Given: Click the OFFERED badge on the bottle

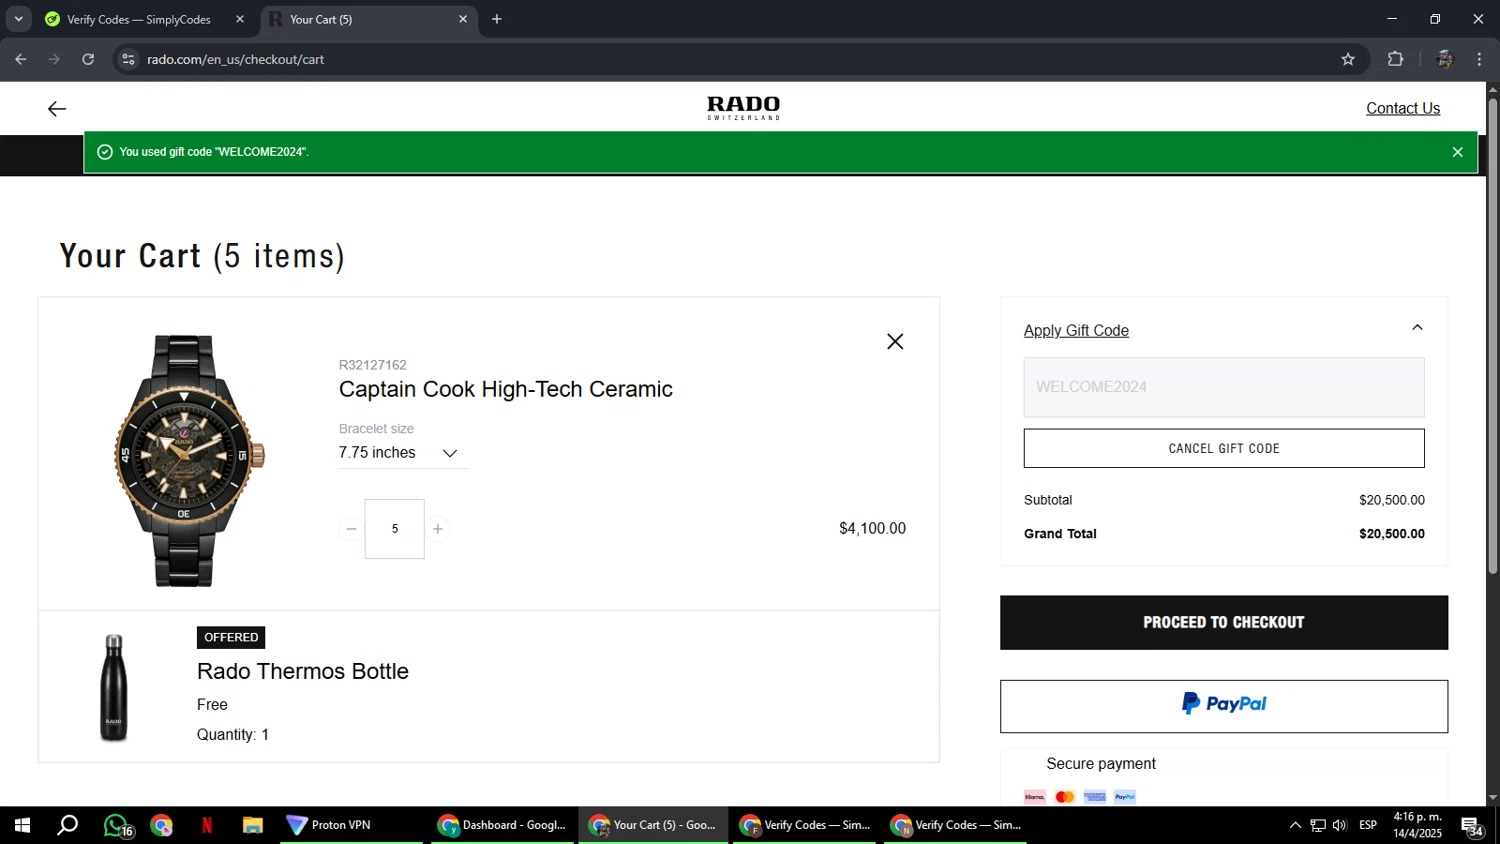Looking at the screenshot, I should pyautogui.click(x=231, y=637).
